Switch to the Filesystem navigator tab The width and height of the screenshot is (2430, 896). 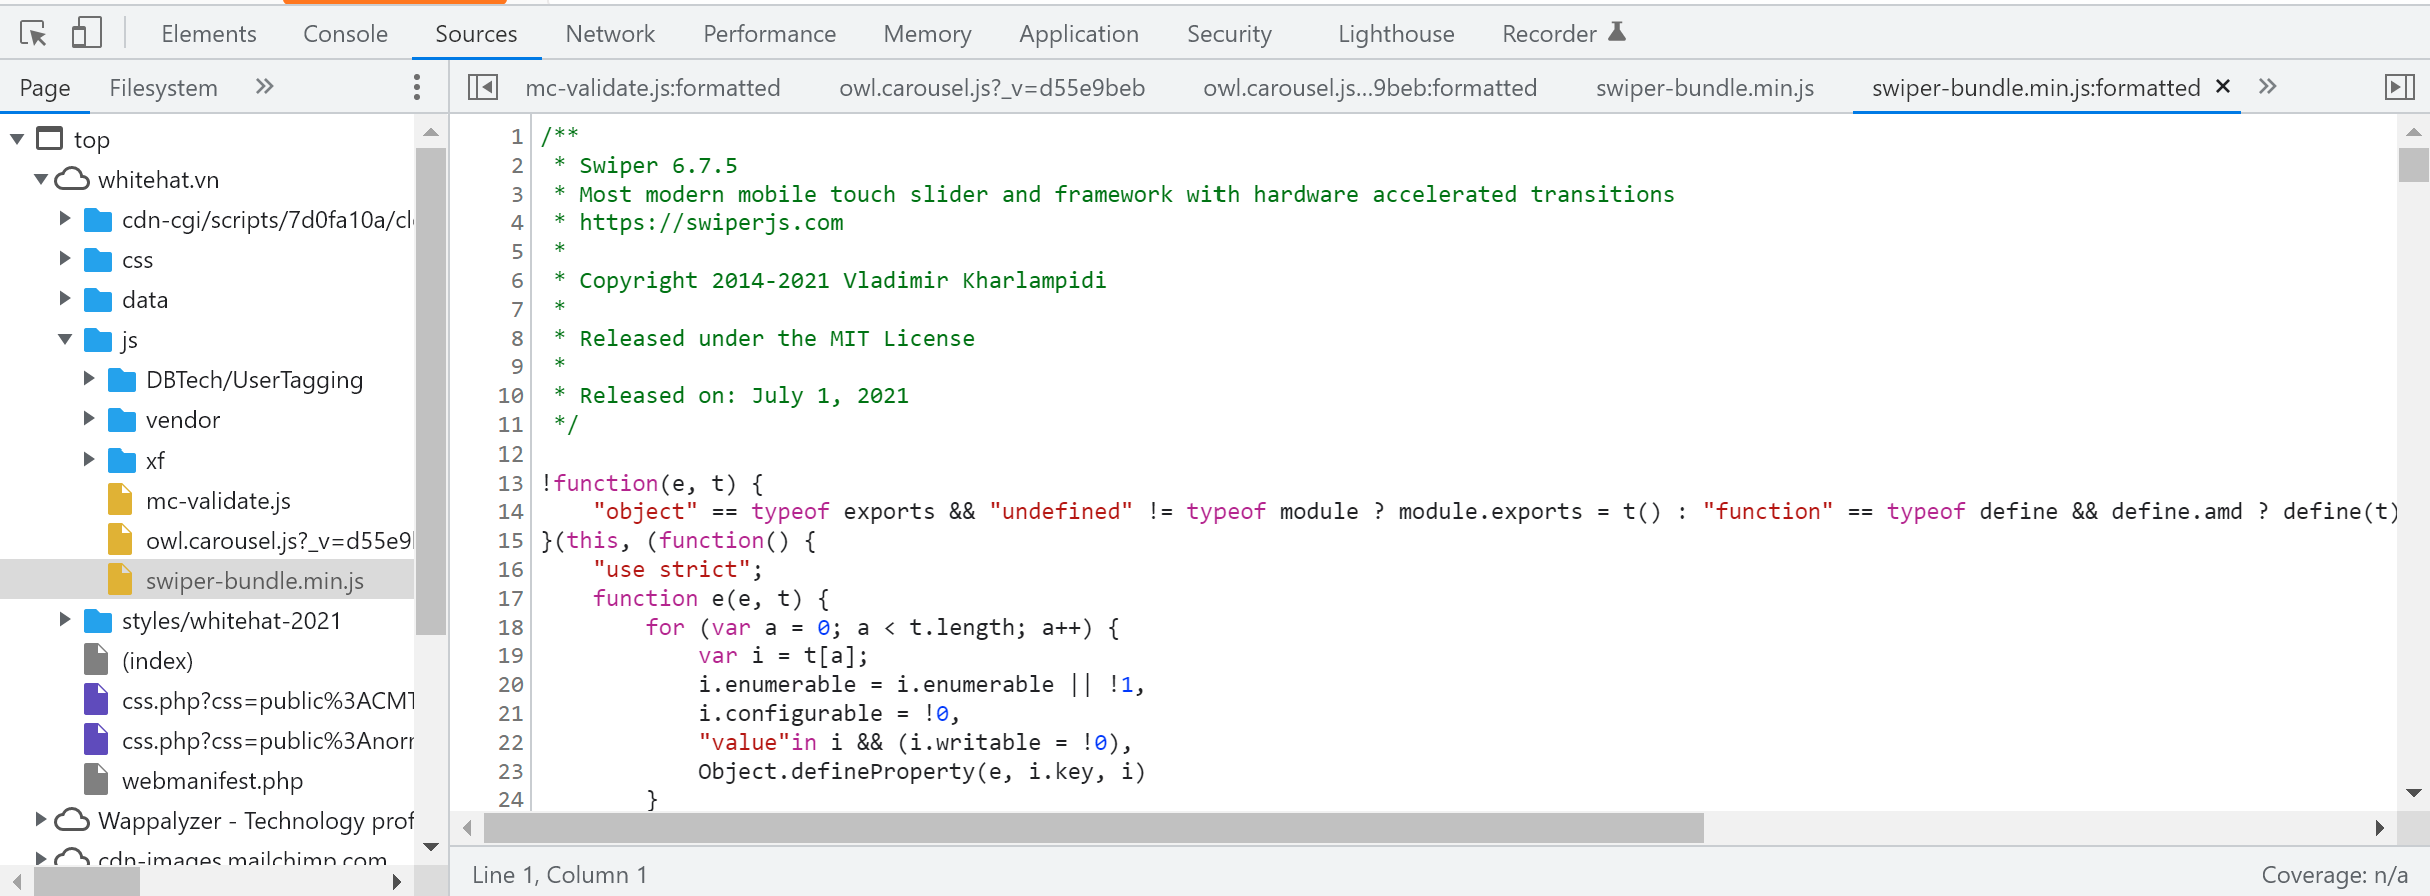(163, 88)
